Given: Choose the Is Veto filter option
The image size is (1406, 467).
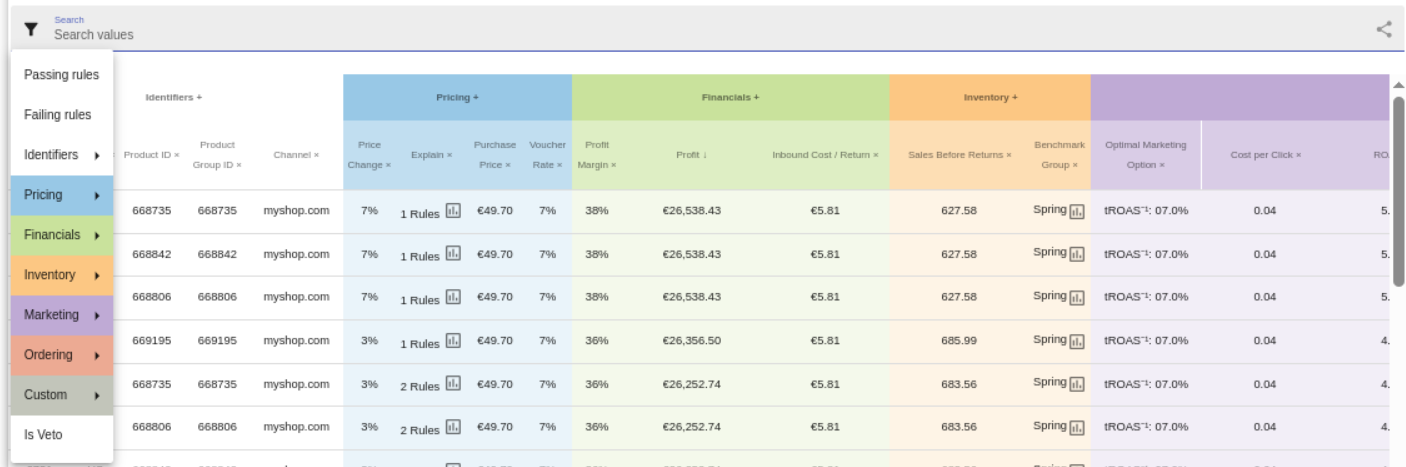Looking at the screenshot, I should click(x=62, y=435).
